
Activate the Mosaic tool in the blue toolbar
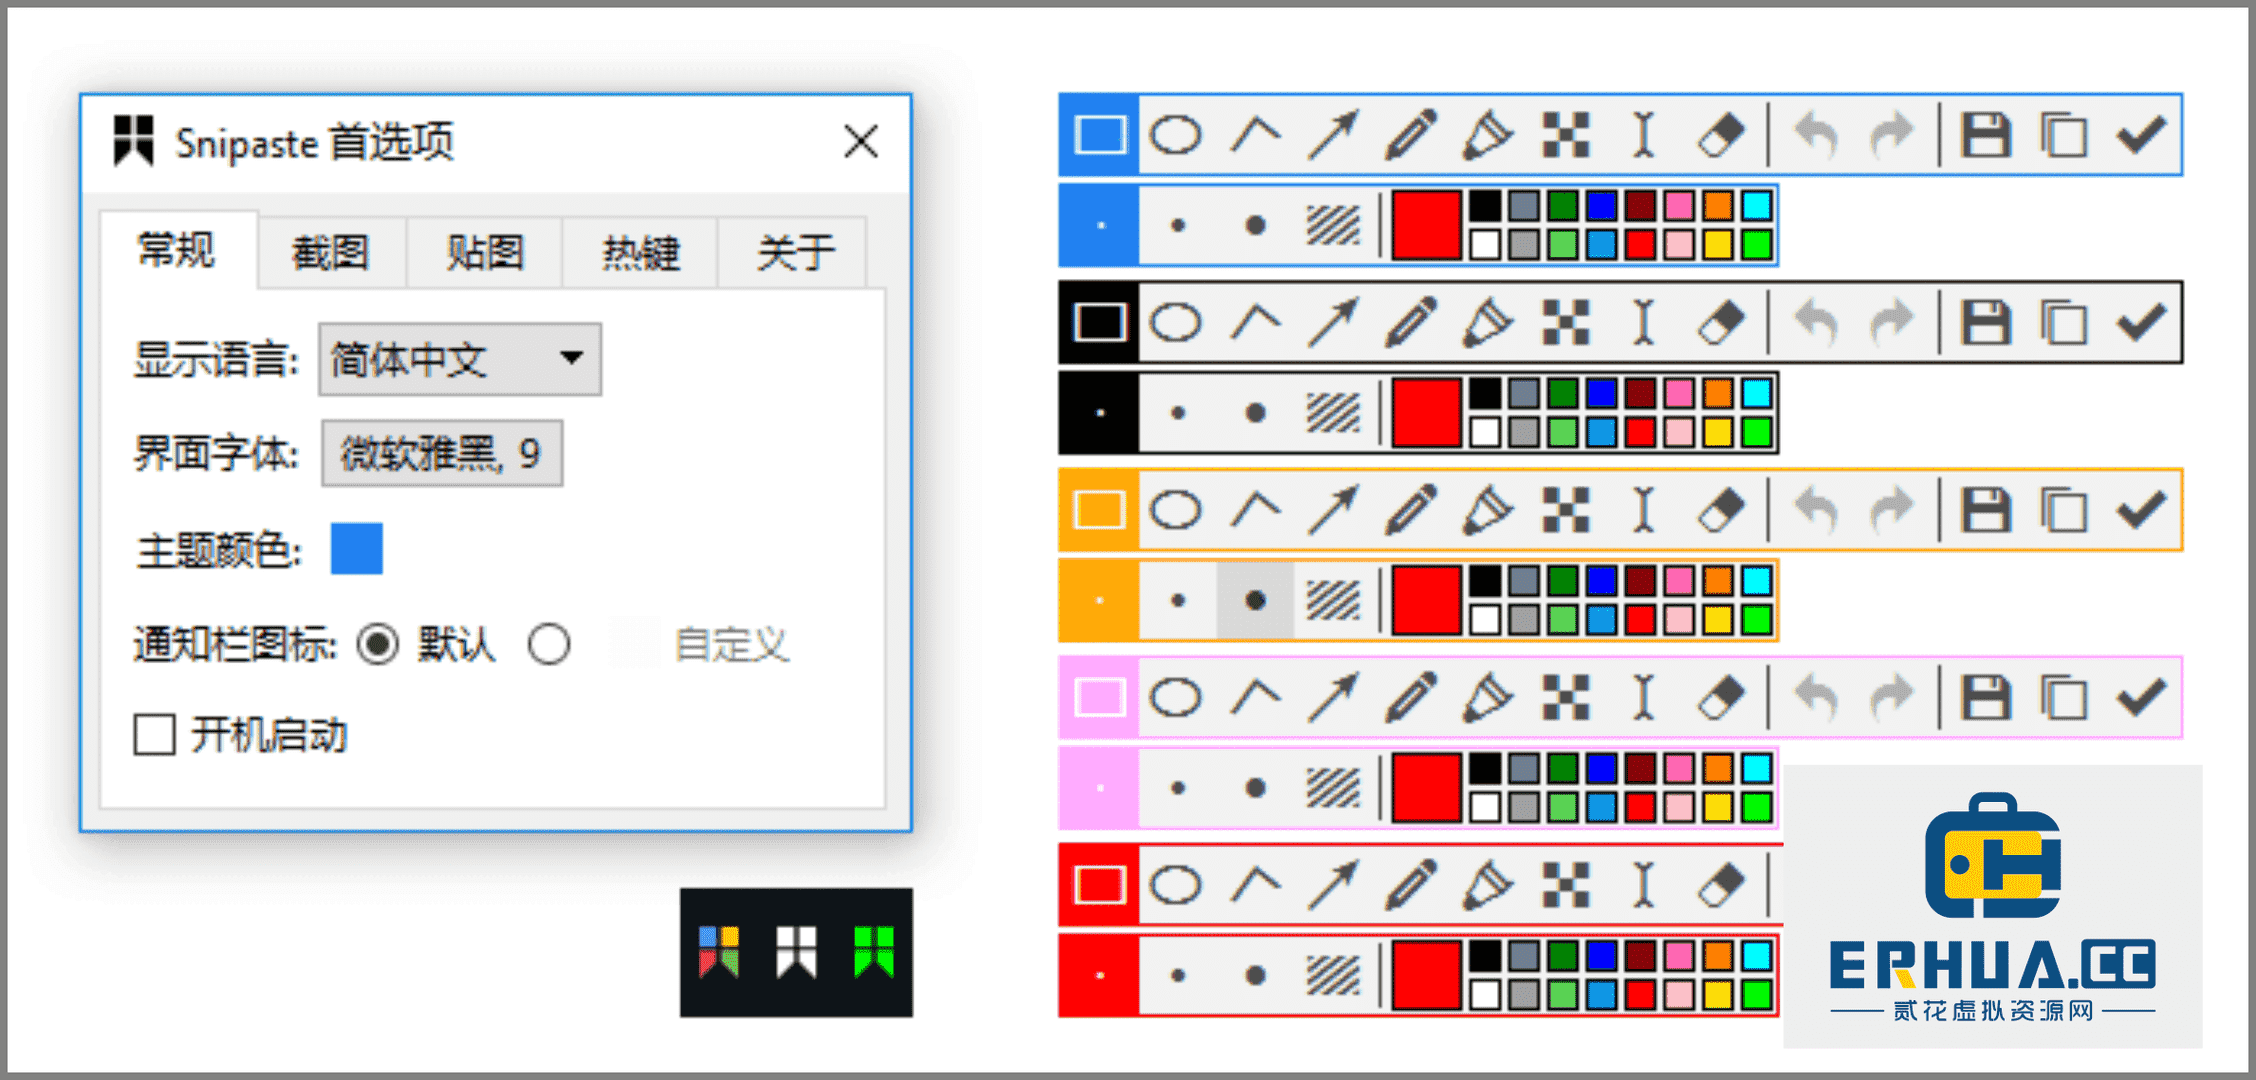(1566, 135)
